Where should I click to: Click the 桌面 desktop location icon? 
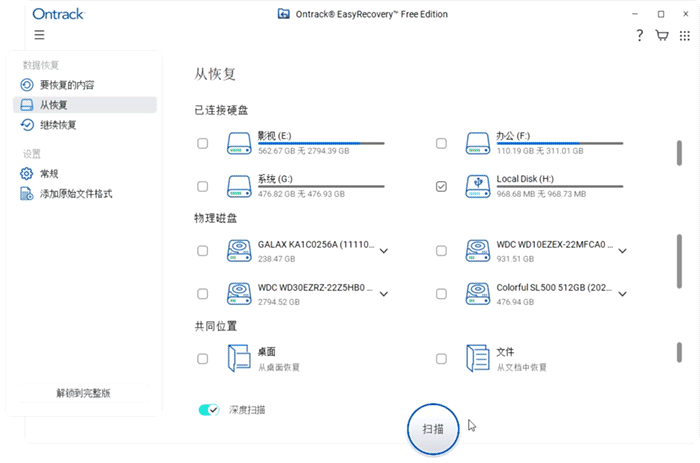click(239, 359)
